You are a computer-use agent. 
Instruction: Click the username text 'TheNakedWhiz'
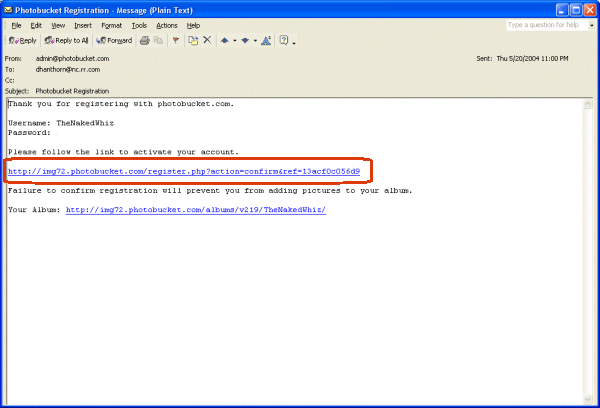(x=85, y=123)
